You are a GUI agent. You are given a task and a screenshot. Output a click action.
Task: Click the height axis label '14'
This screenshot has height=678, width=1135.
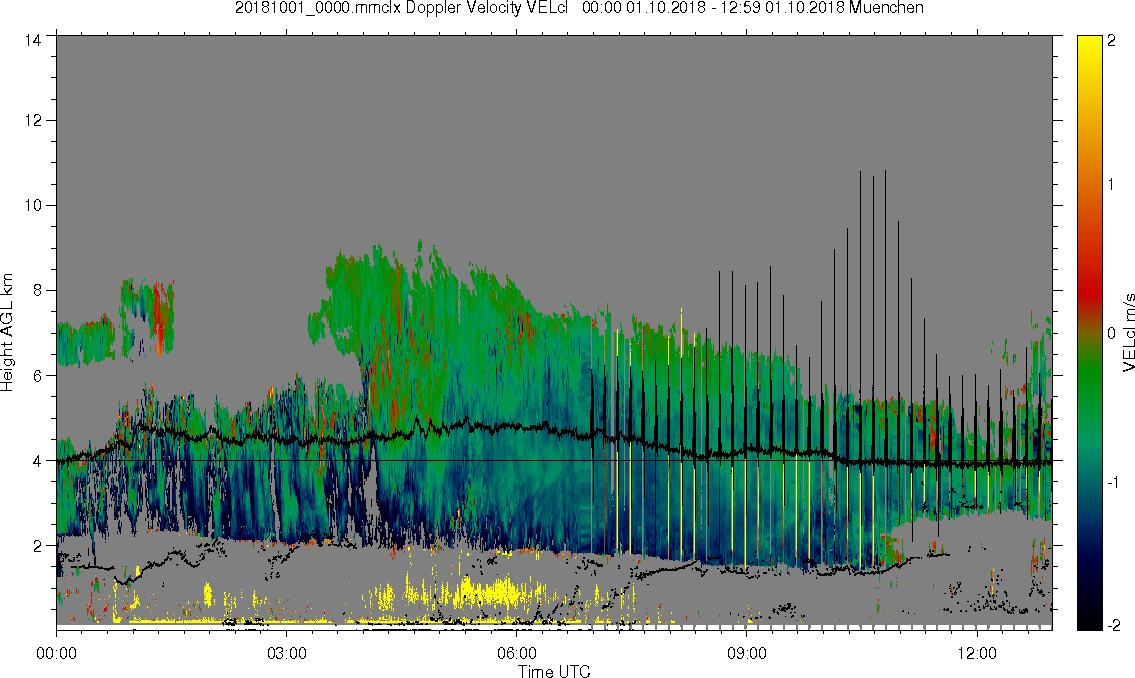click(33, 41)
